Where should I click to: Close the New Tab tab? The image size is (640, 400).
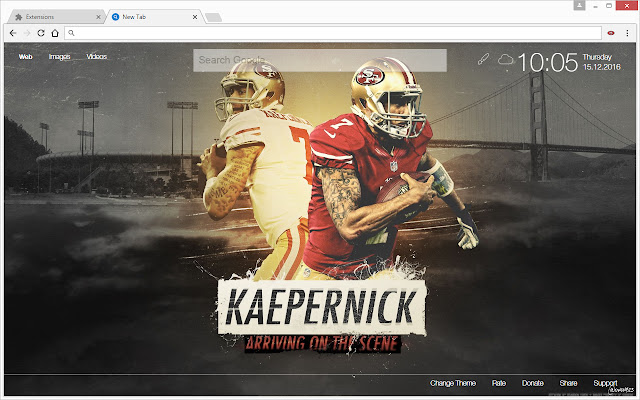(x=195, y=17)
